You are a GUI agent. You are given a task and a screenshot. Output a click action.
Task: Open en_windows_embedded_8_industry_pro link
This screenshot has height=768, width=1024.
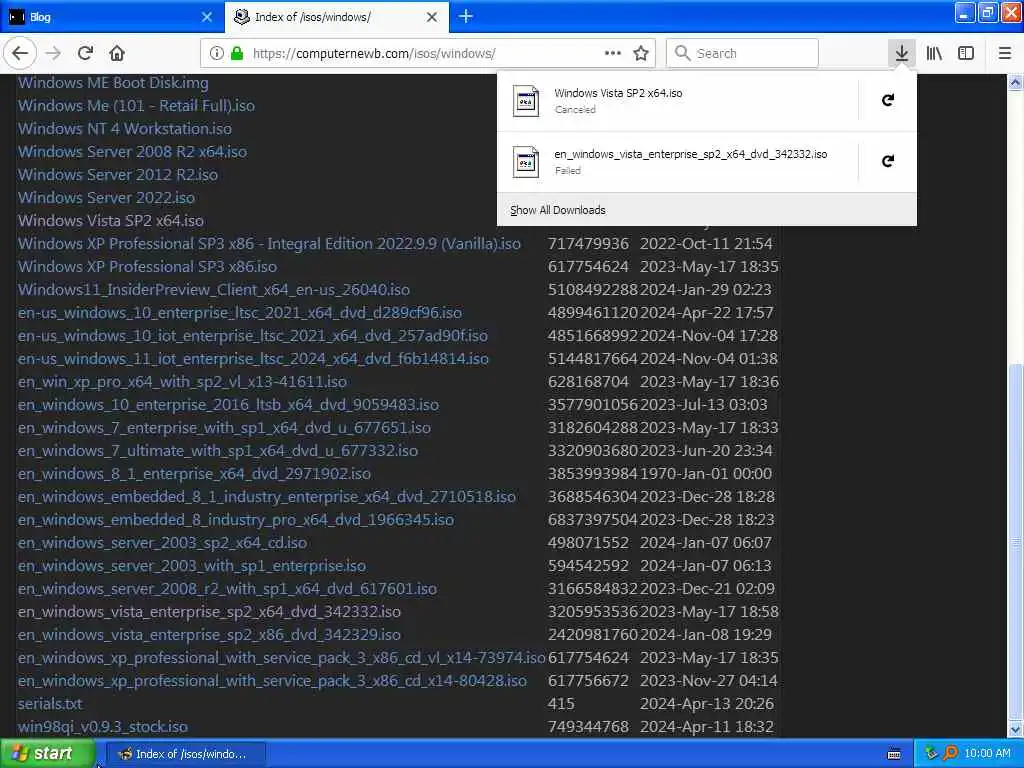click(x=236, y=520)
